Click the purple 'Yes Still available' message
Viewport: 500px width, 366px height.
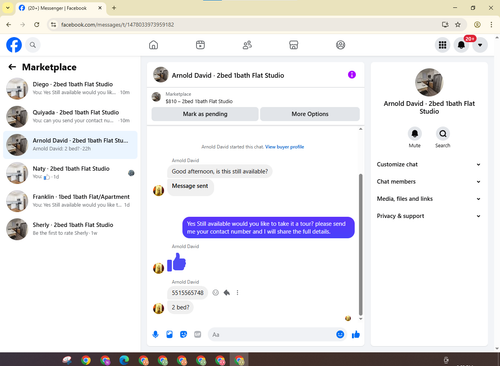(x=268, y=228)
